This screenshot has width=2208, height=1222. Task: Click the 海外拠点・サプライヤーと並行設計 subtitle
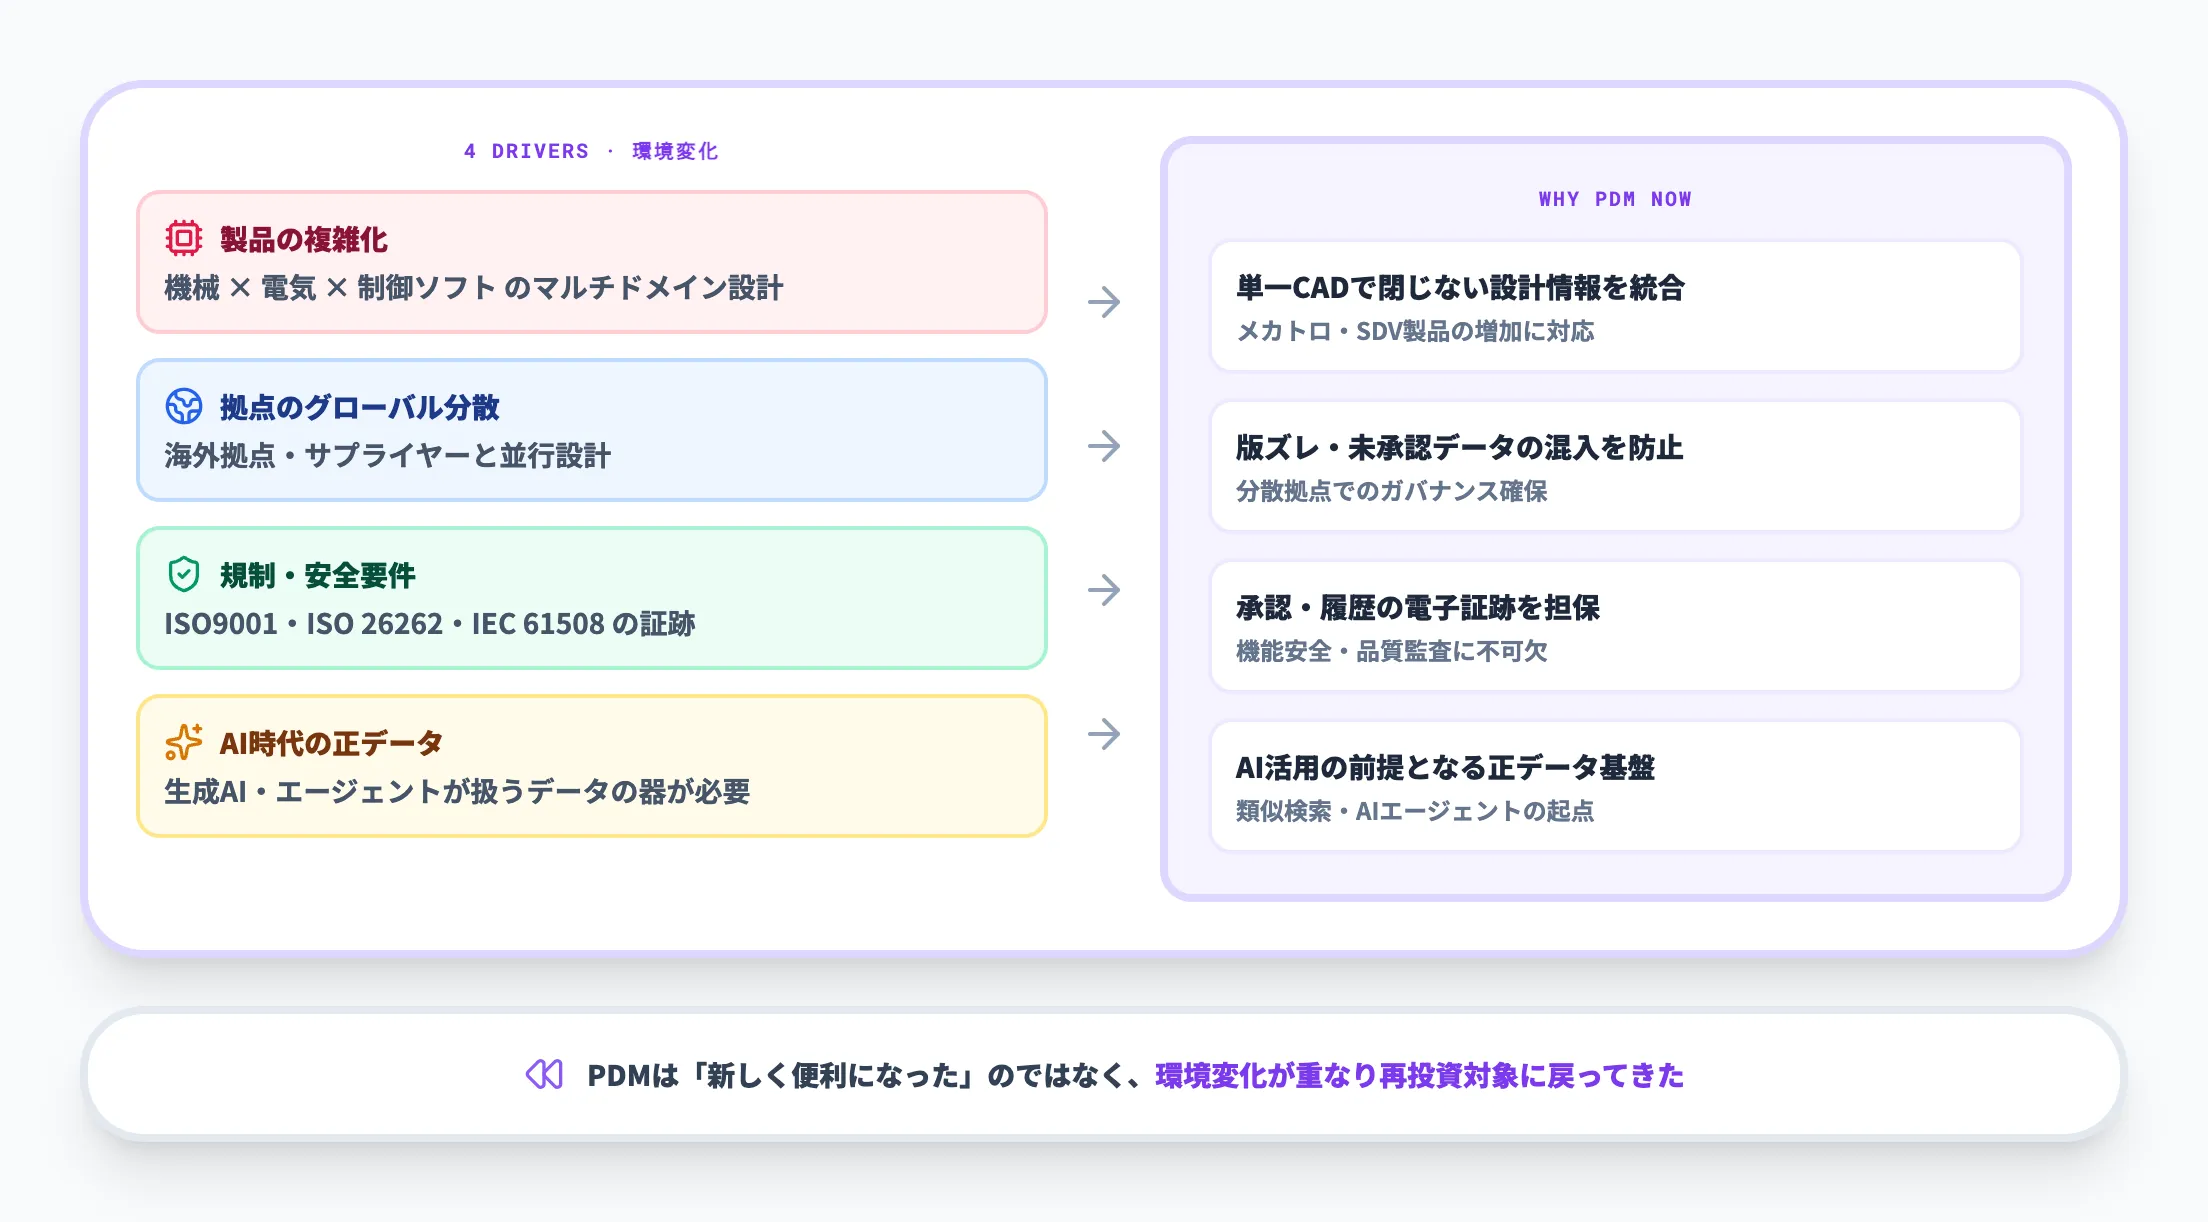(390, 455)
